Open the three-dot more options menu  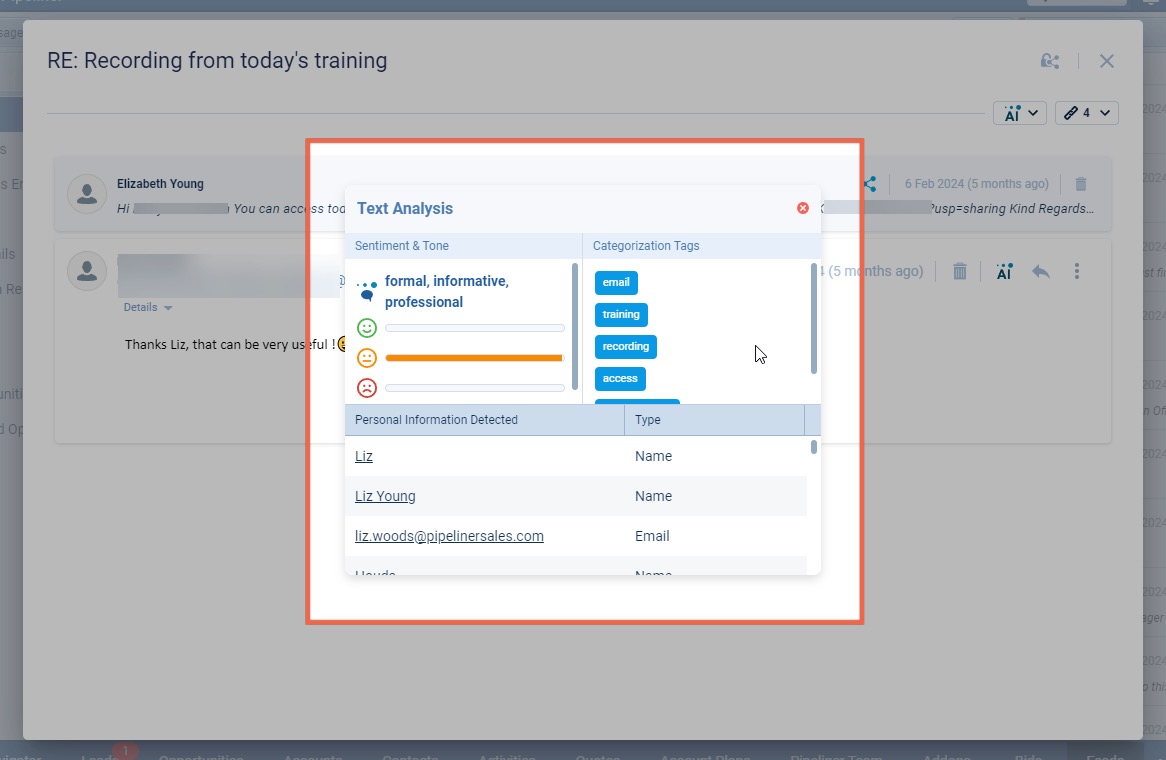click(x=1077, y=271)
